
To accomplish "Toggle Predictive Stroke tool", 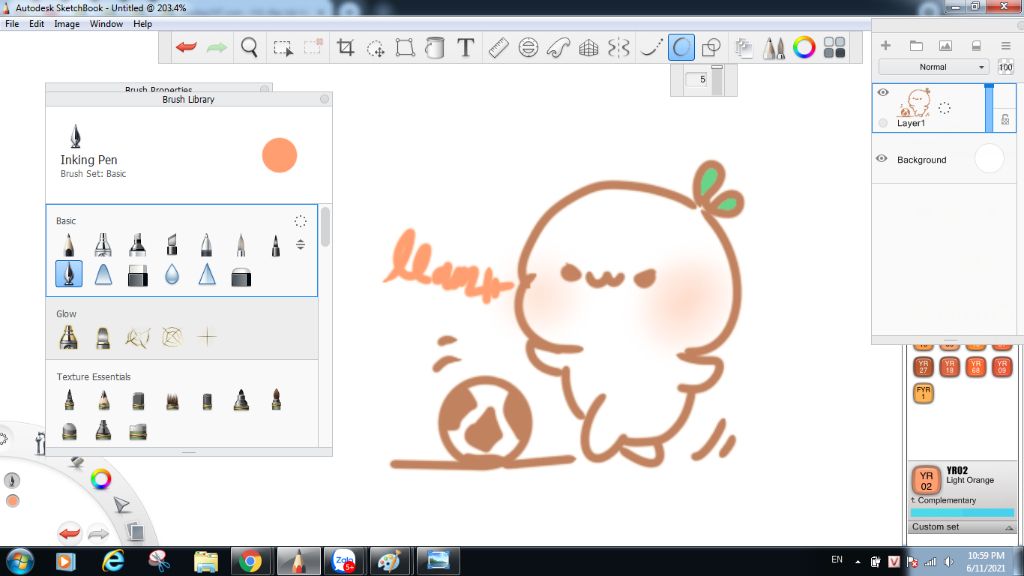I will [x=681, y=47].
